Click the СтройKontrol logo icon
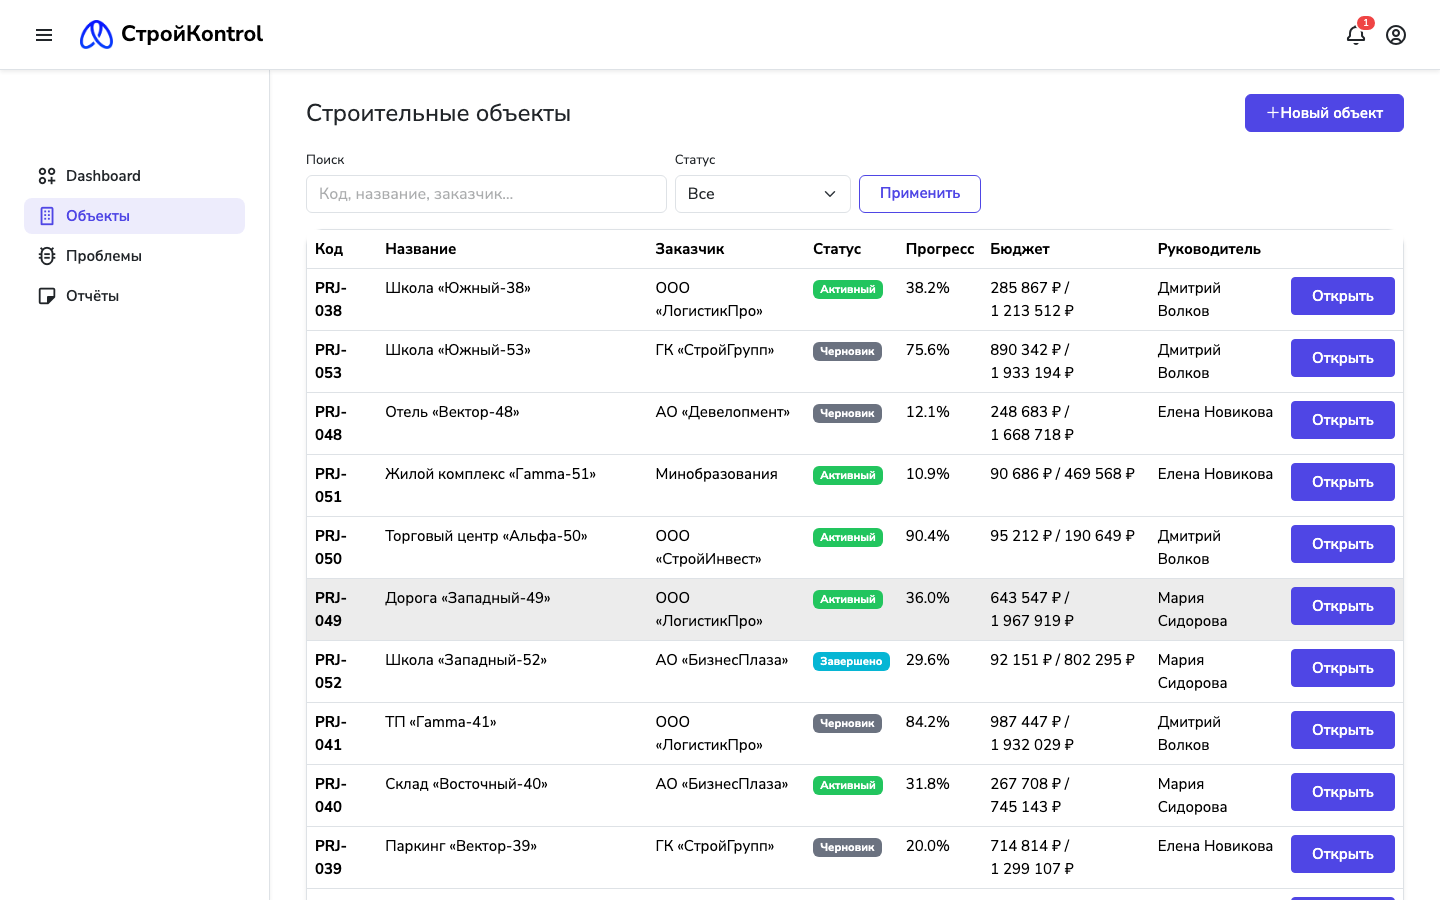The image size is (1440, 900). [x=96, y=34]
